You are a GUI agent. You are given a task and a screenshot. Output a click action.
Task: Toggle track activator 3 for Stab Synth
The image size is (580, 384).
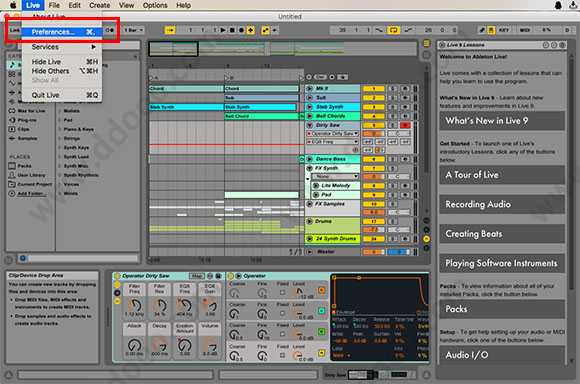pyautogui.click(x=374, y=107)
